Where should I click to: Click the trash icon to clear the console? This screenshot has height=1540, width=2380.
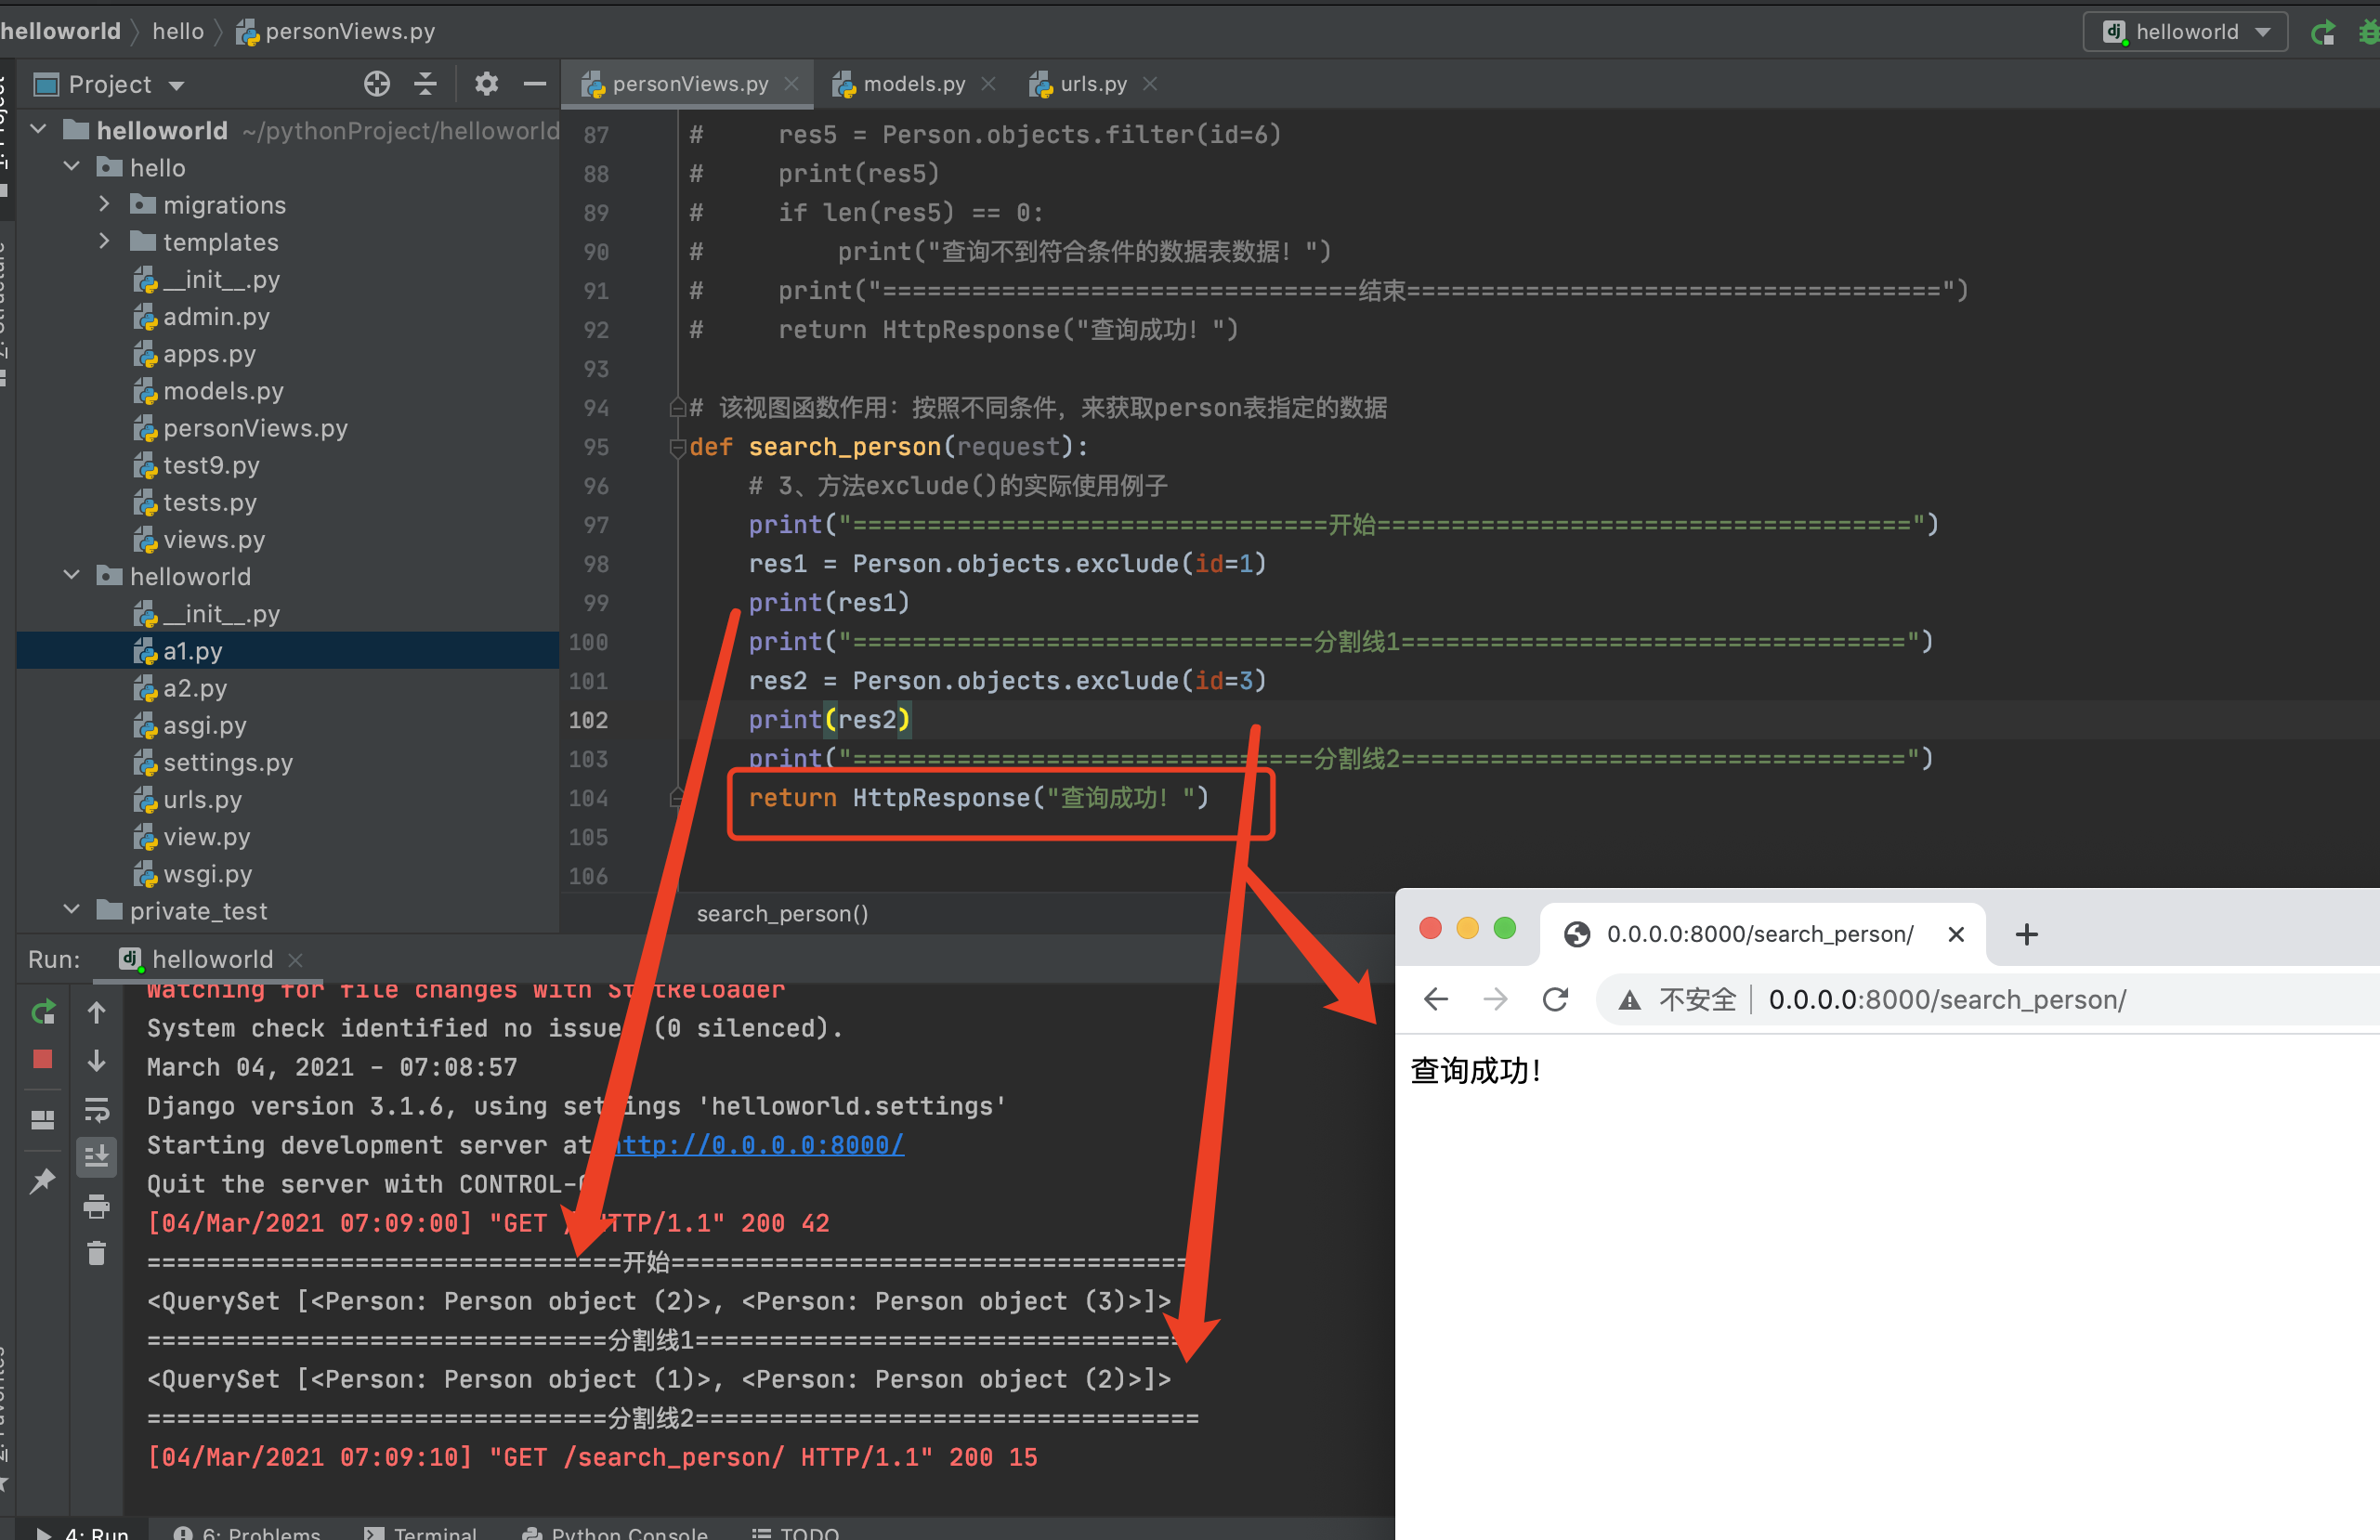96,1253
